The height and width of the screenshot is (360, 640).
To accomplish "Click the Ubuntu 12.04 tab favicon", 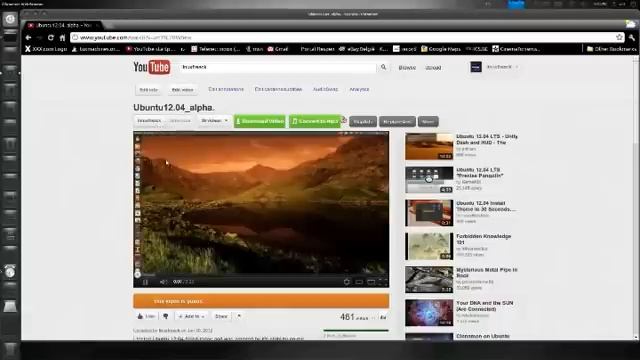I will click(31, 25).
